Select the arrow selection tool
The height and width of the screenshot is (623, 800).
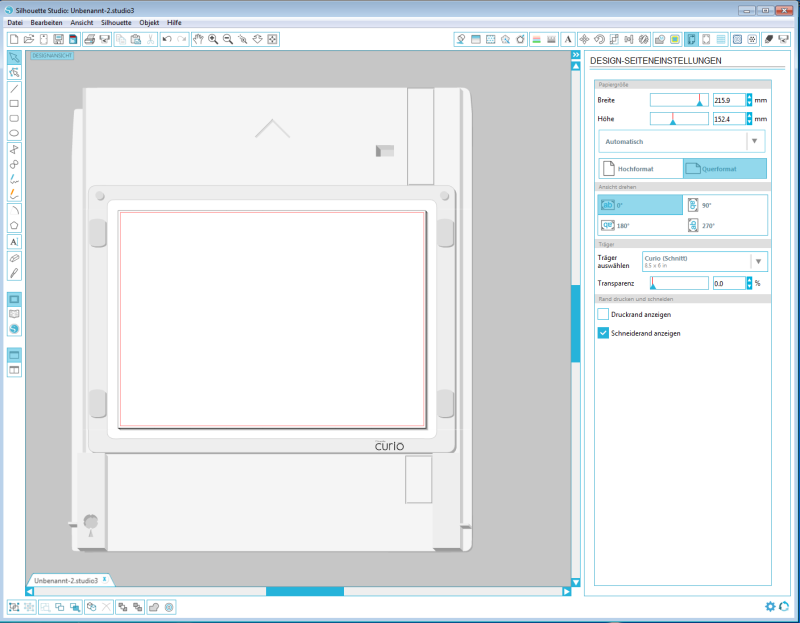(x=14, y=57)
